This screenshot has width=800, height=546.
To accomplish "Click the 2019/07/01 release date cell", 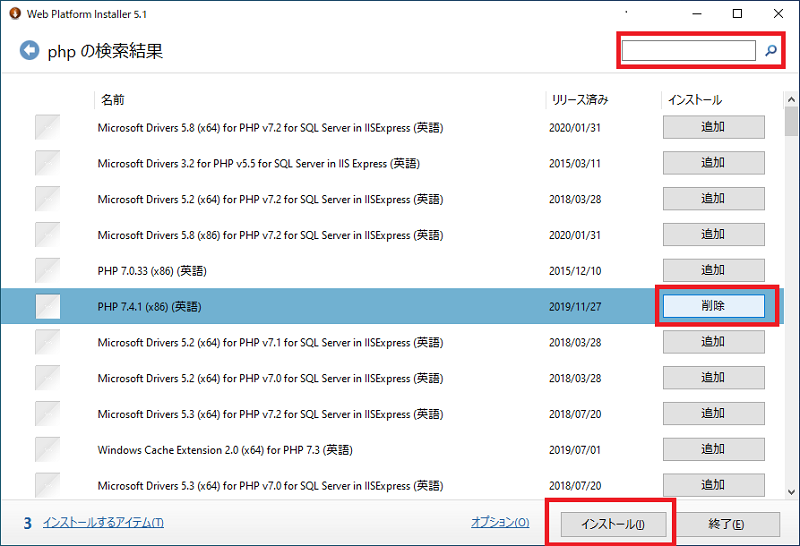I will tap(575, 450).
